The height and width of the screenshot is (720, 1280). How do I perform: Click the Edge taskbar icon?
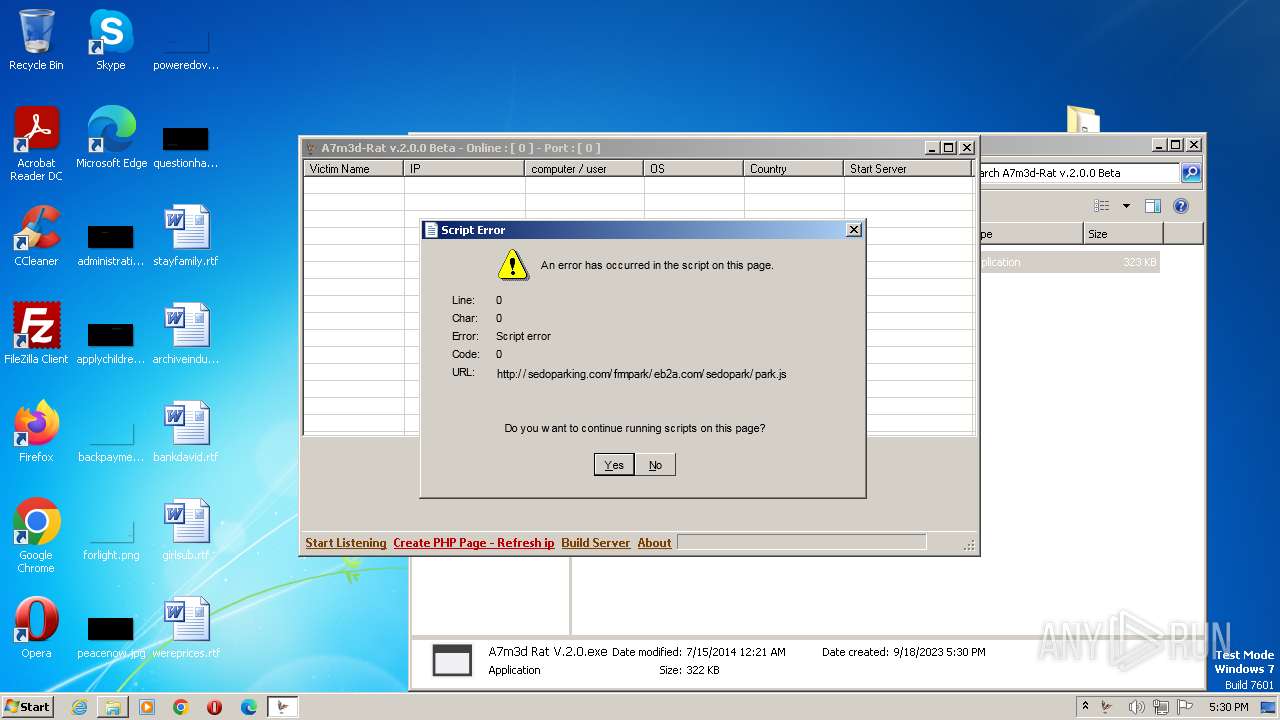tap(249, 707)
